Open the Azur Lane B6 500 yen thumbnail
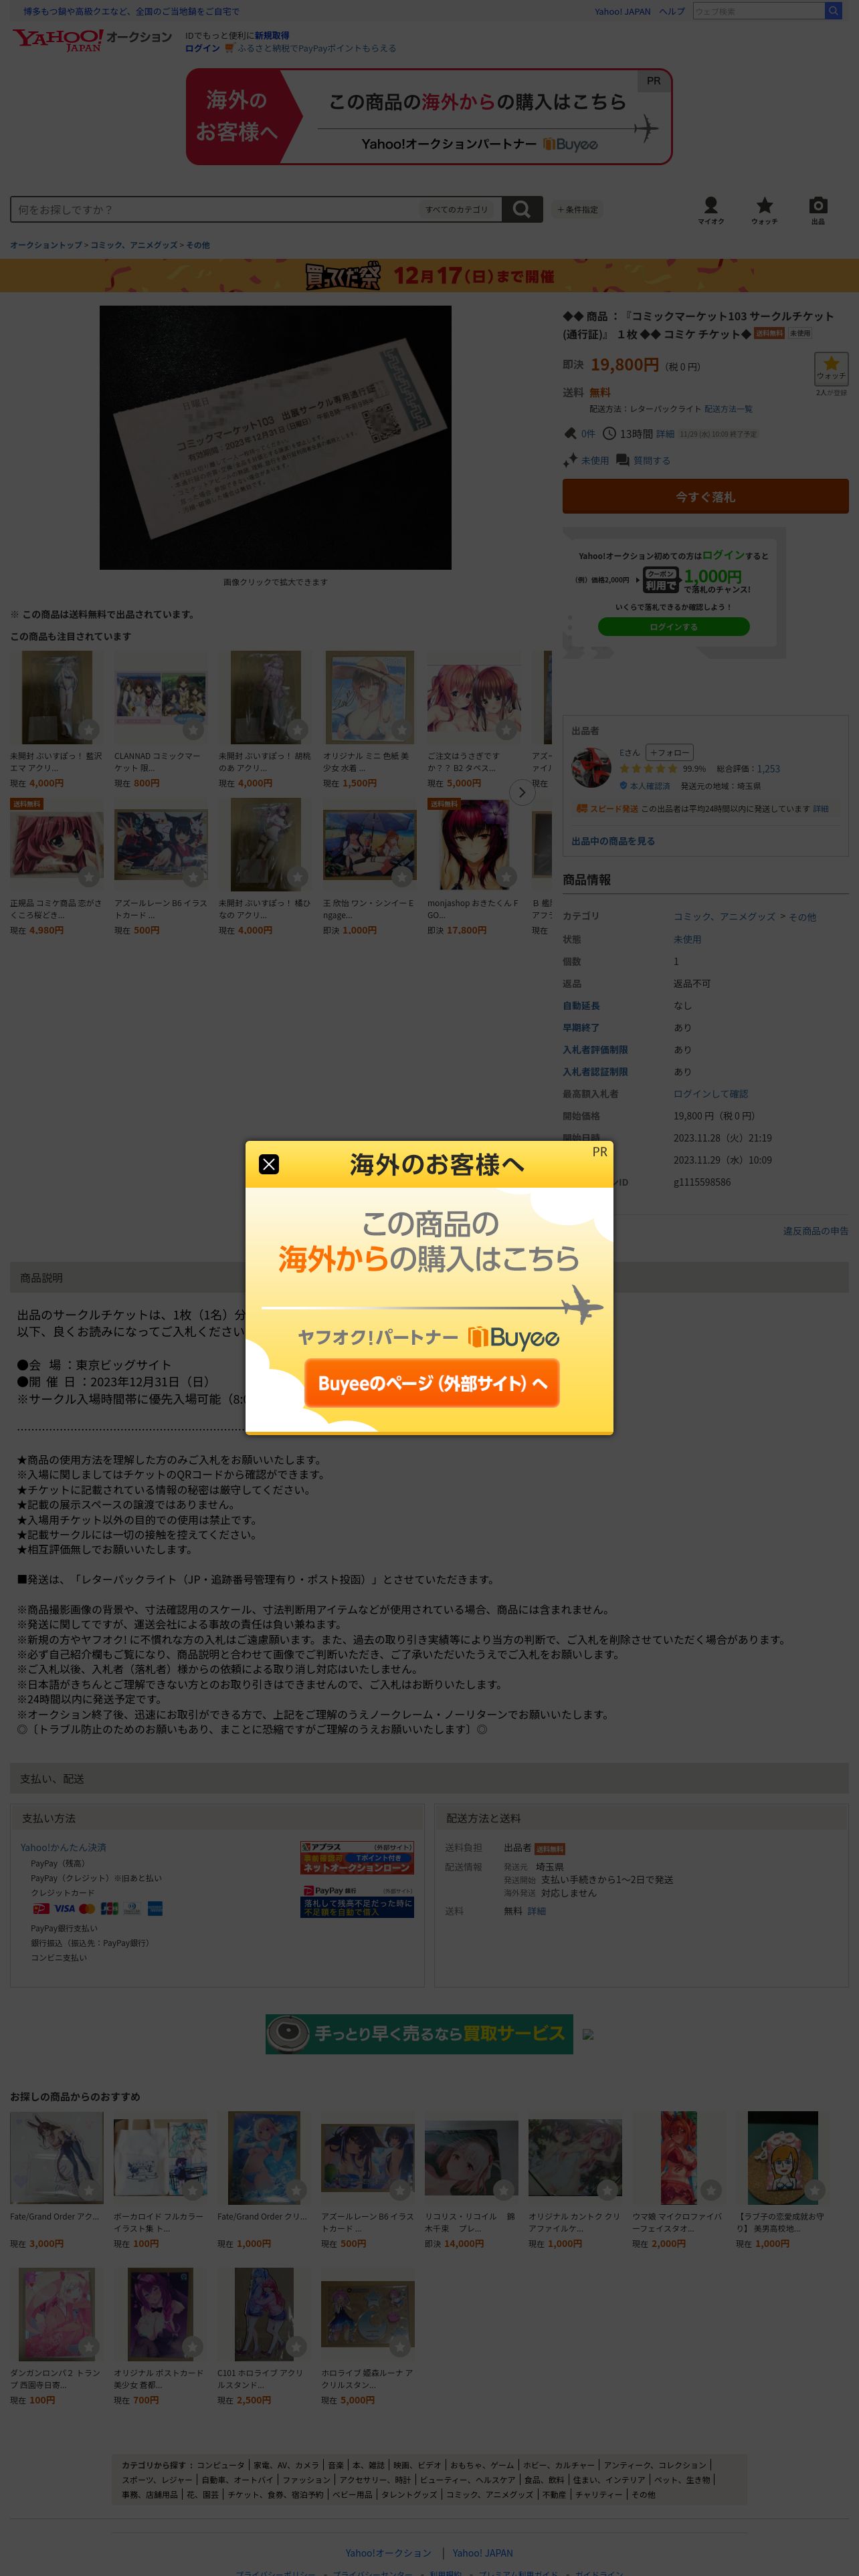This screenshot has height=2576, width=859. pos(161,845)
